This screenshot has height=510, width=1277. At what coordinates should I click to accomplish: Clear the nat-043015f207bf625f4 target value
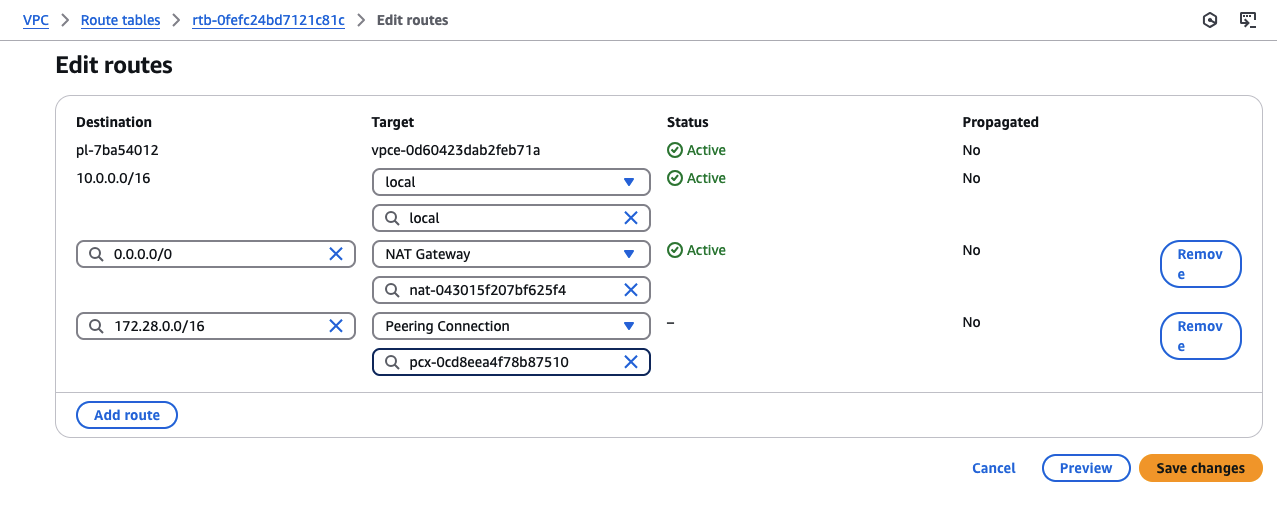(631, 290)
